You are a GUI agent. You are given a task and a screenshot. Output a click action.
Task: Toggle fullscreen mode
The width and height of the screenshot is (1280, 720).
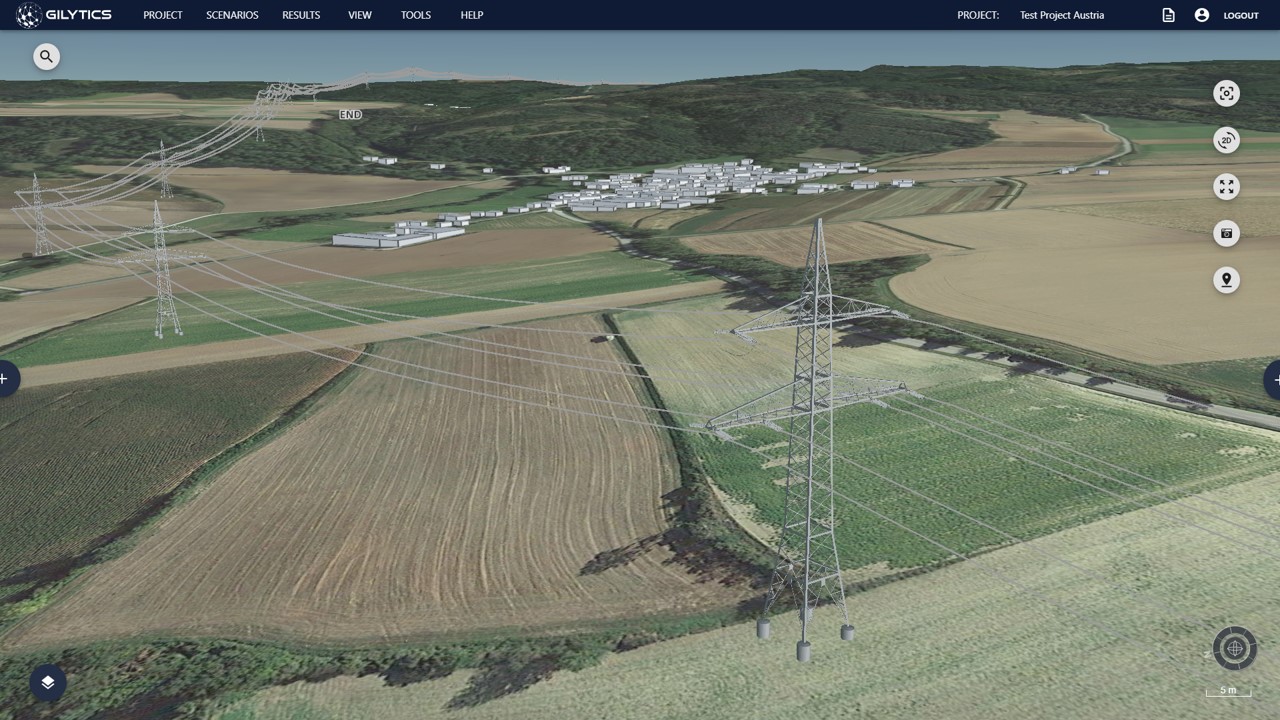[x=1226, y=186]
